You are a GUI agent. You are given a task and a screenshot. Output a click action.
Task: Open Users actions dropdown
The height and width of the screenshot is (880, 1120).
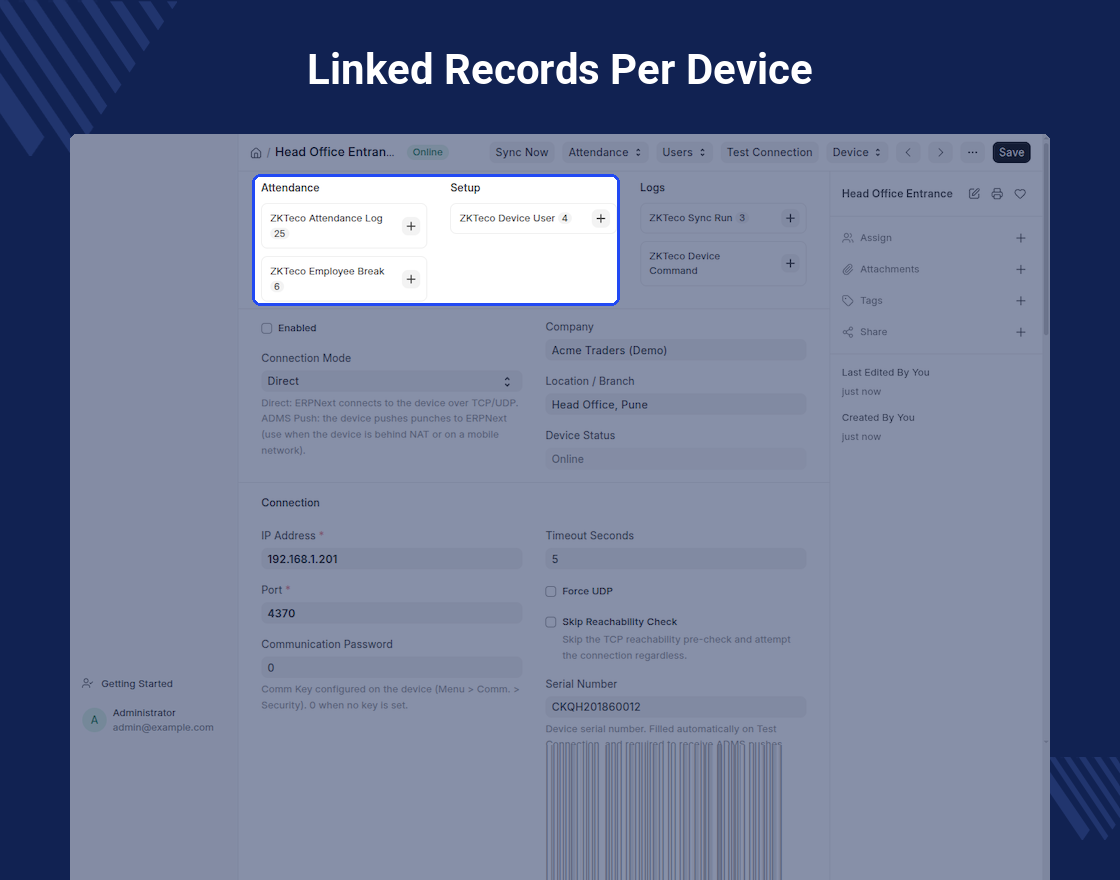684,152
